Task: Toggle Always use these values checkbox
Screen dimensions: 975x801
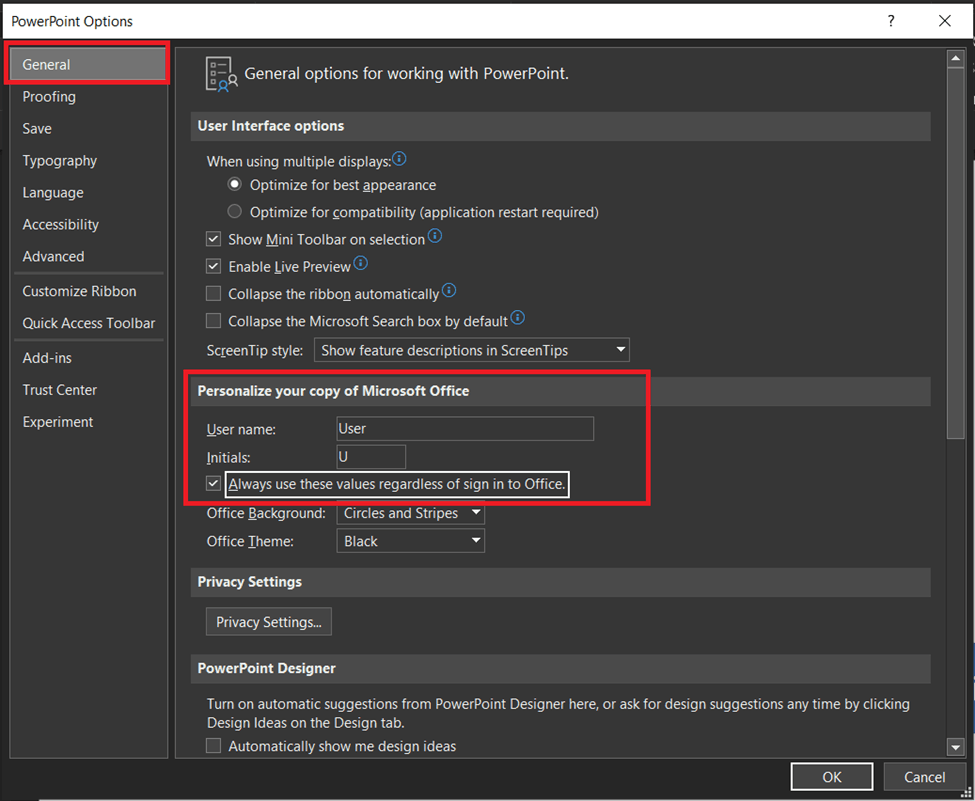Action: (213, 484)
